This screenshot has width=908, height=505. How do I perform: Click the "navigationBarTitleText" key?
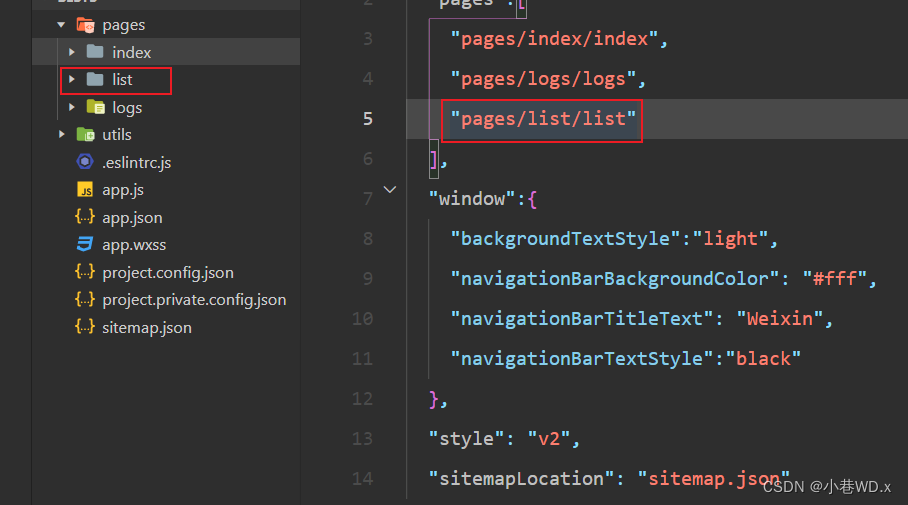[x=581, y=319]
